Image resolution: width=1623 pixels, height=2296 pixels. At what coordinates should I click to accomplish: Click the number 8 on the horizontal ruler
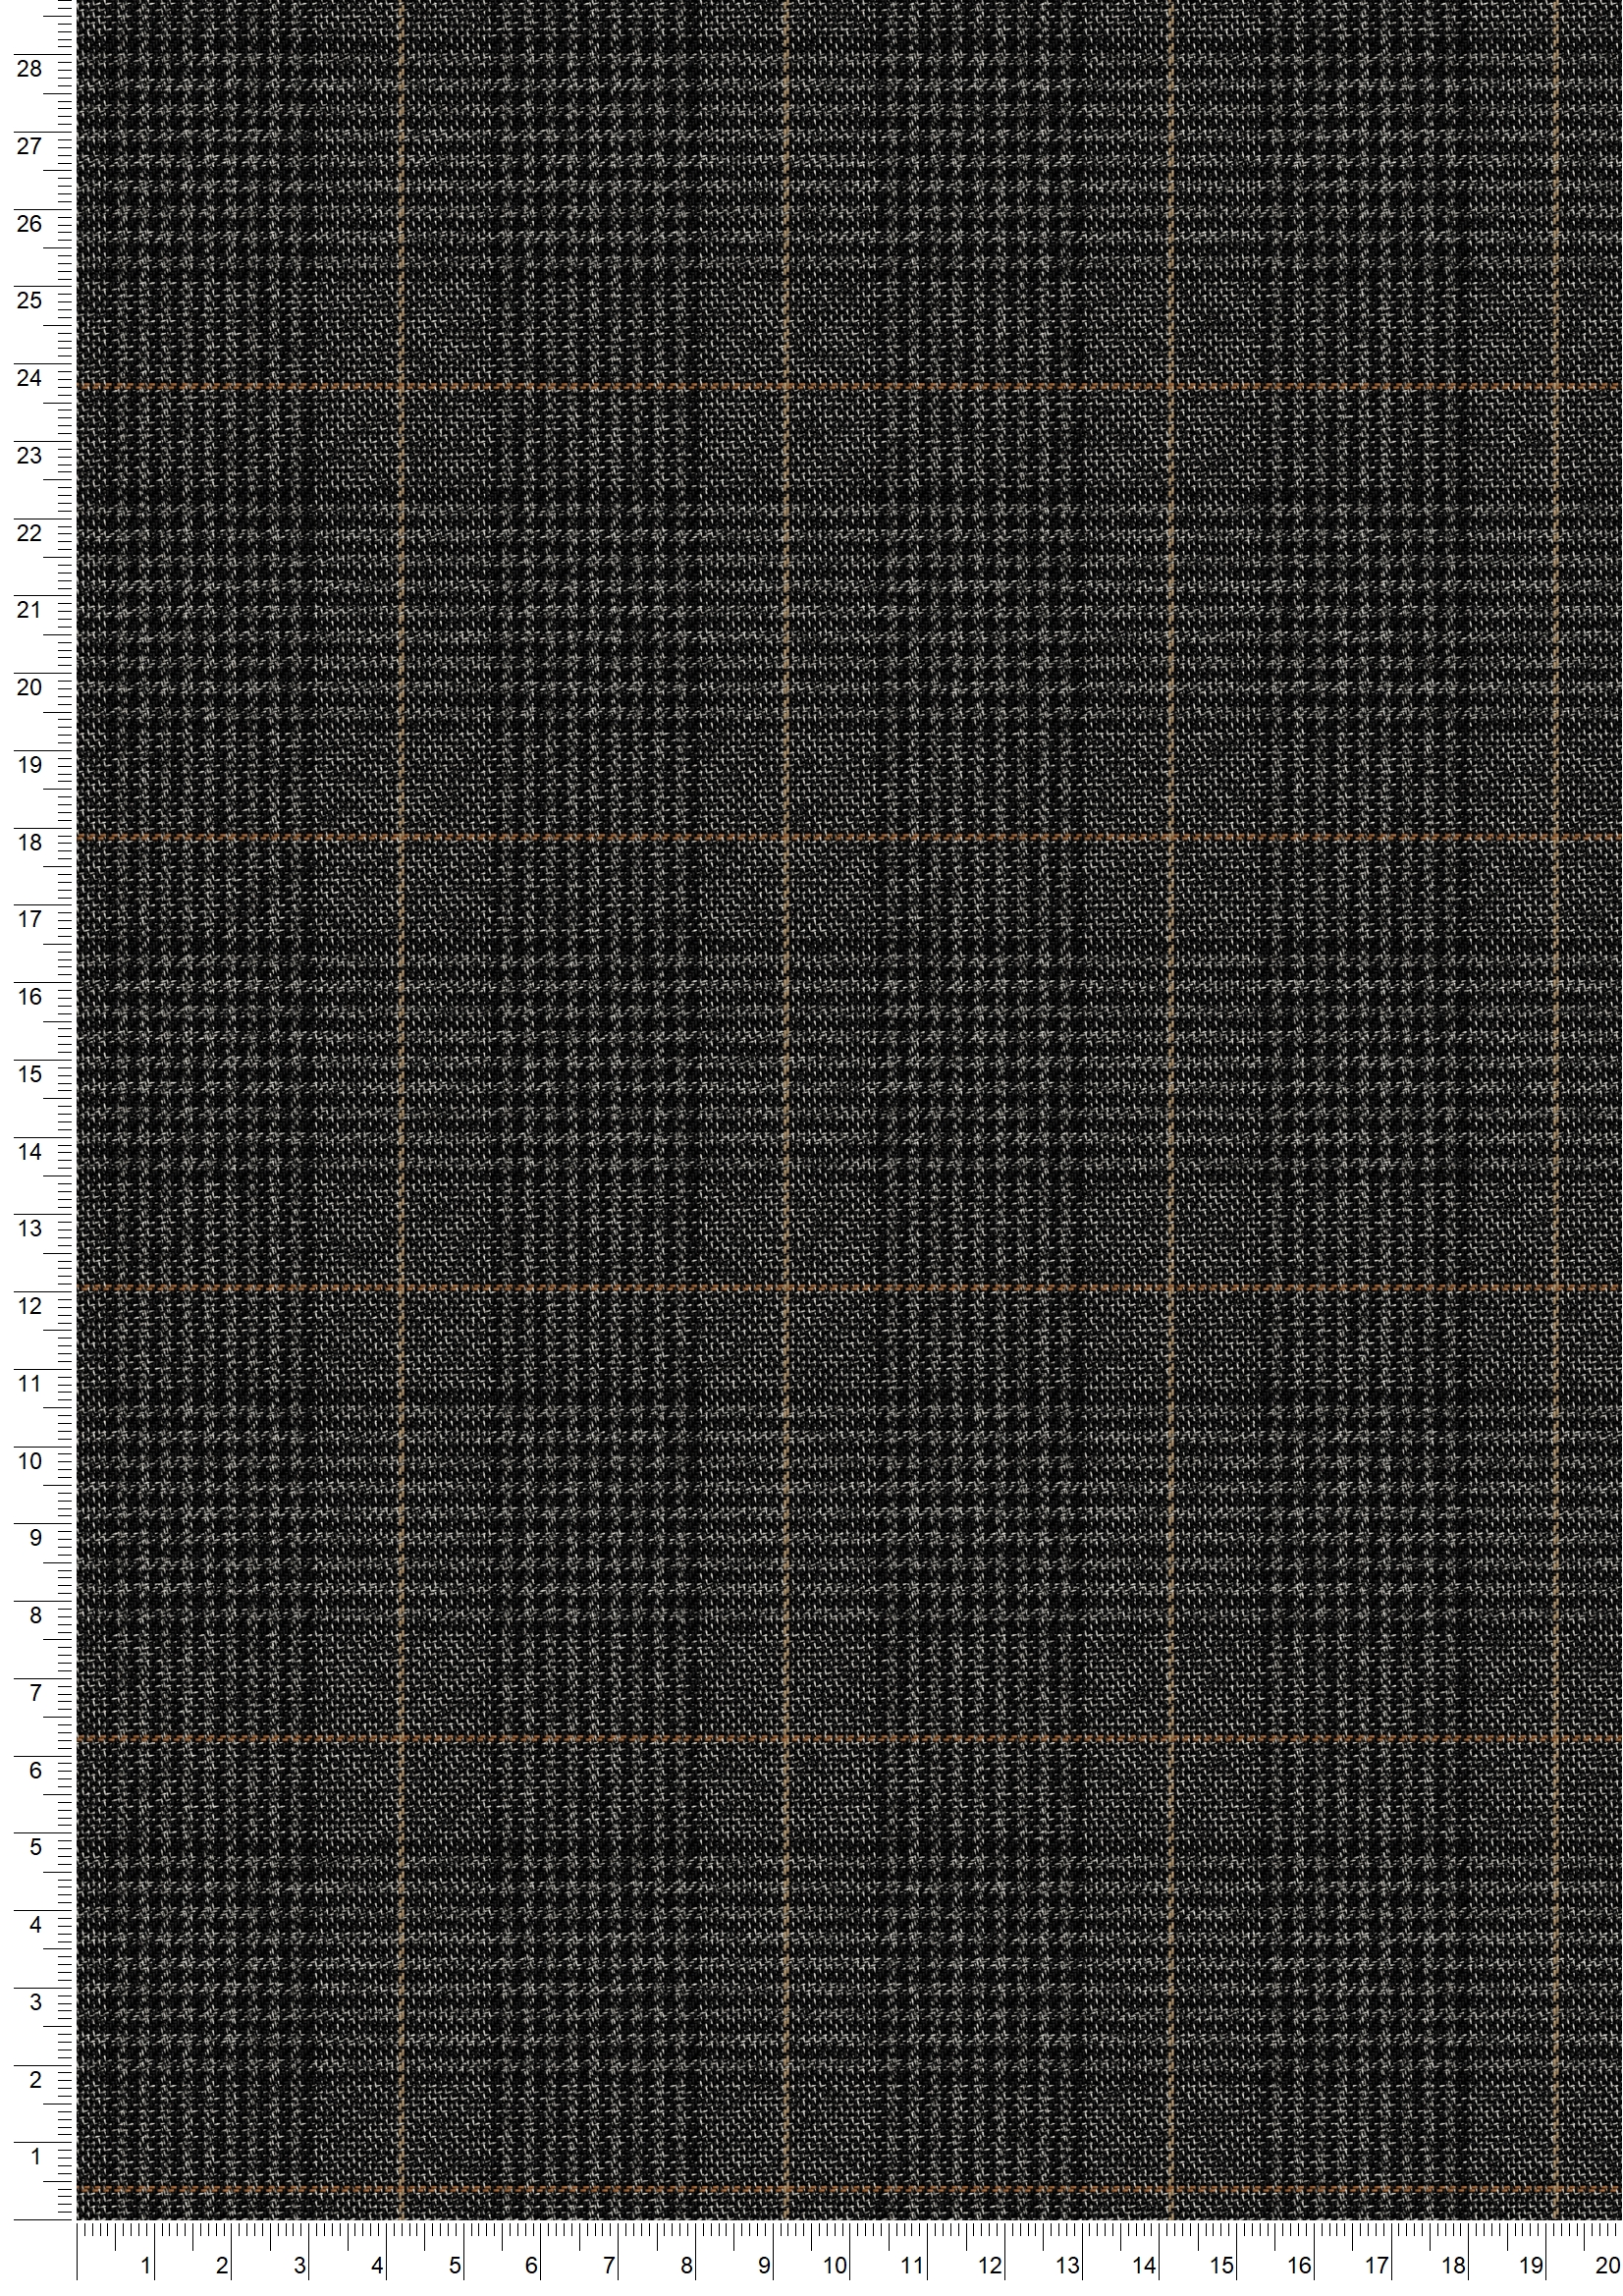[687, 2267]
